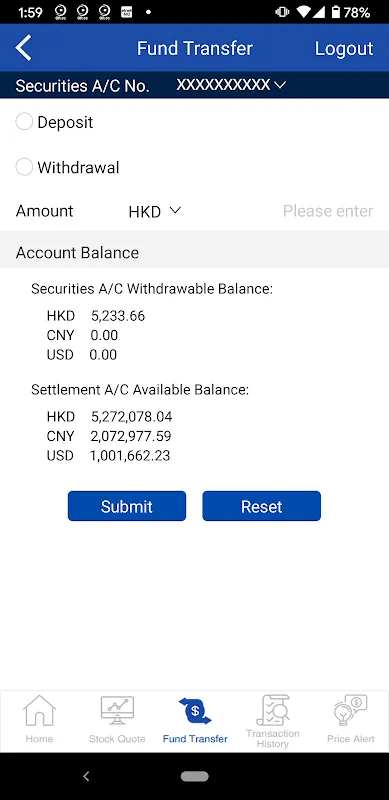Open the Home tab icon
The width and height of the screenshot is (389, 800).
tap(39, 711)
